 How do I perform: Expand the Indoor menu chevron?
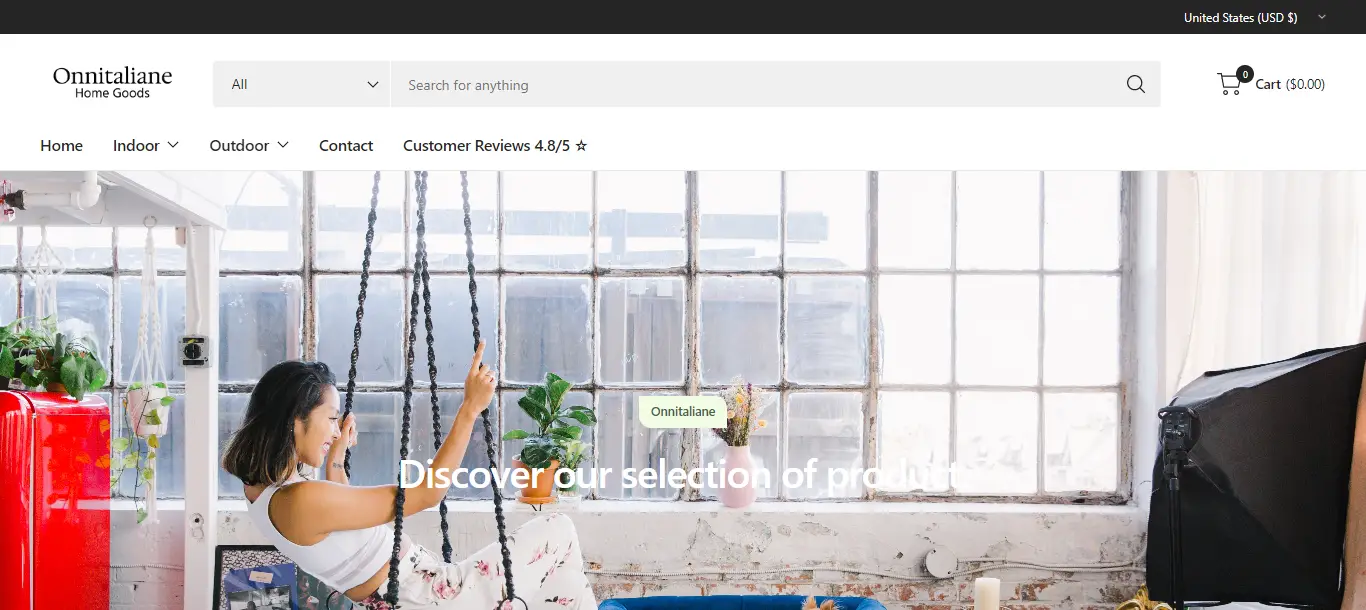pos(173,145)
